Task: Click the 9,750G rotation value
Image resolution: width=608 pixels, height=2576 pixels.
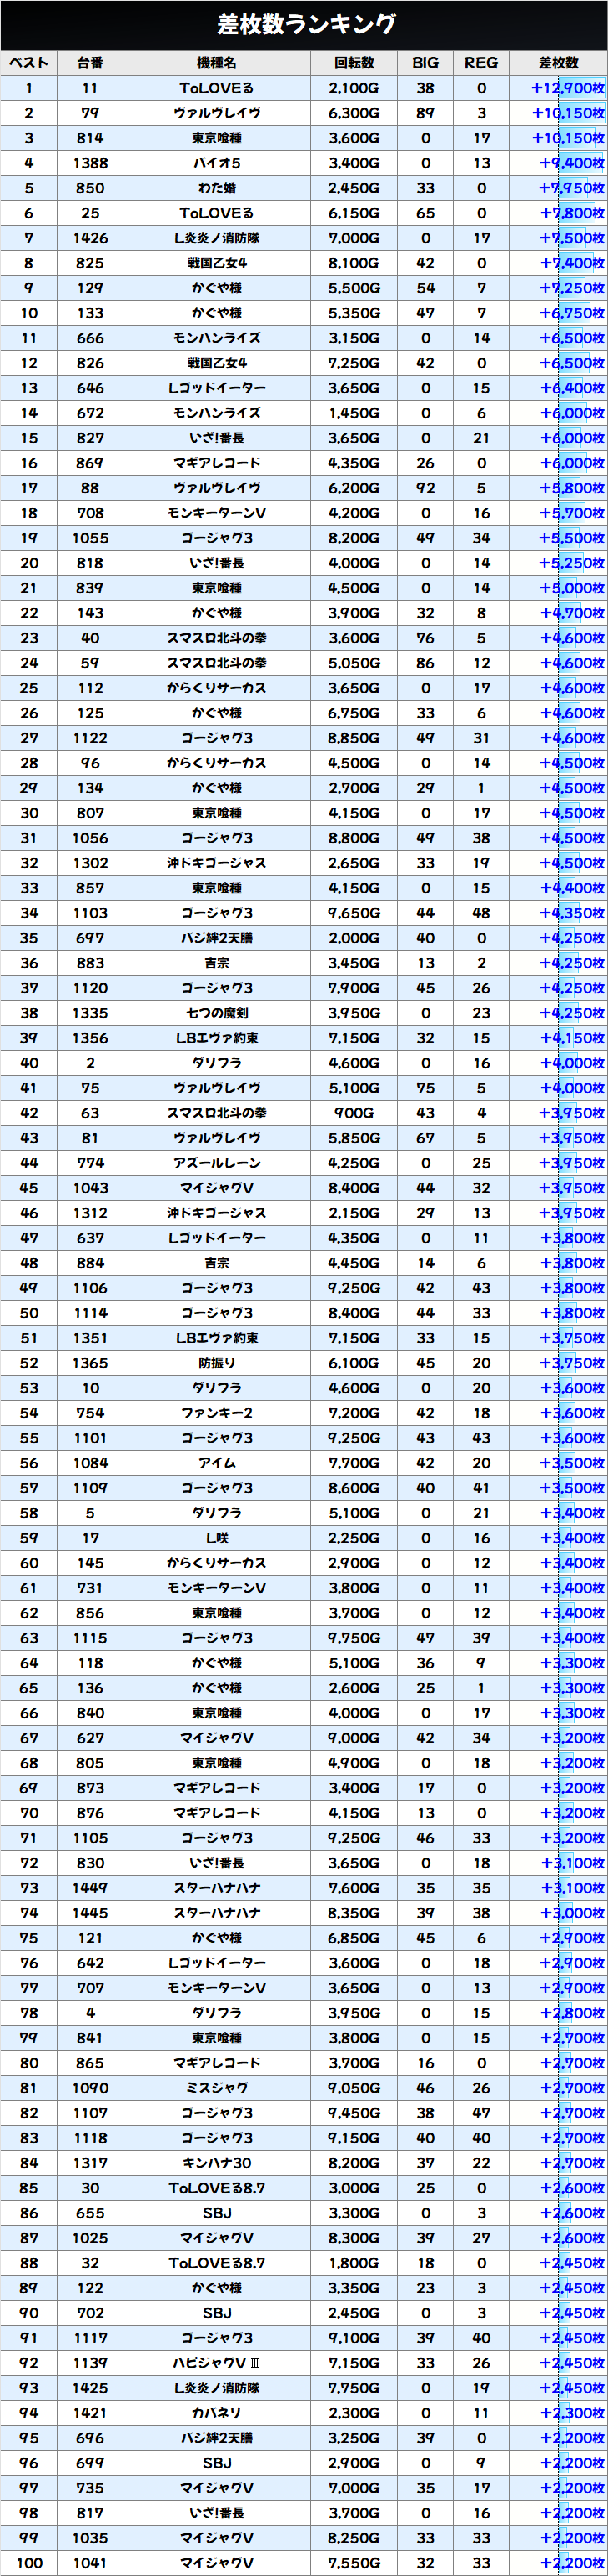Action: [x=354, y=1638]
